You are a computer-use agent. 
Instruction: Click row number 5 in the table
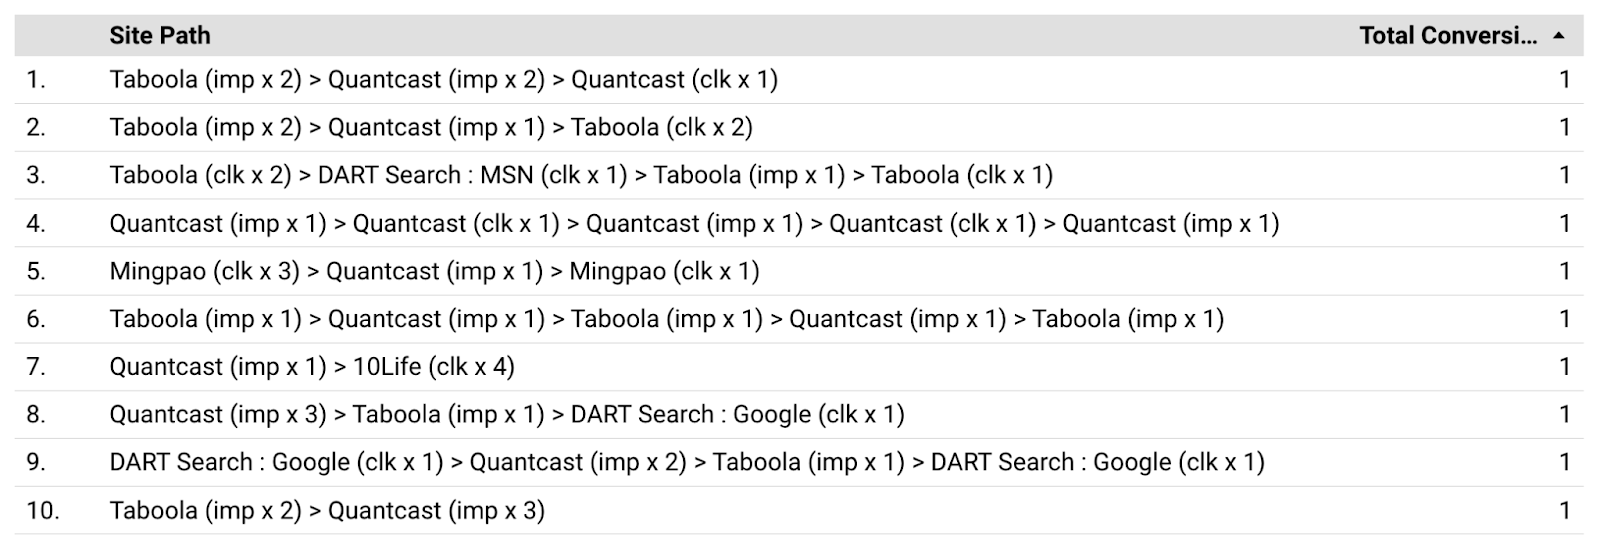point(36,272)
